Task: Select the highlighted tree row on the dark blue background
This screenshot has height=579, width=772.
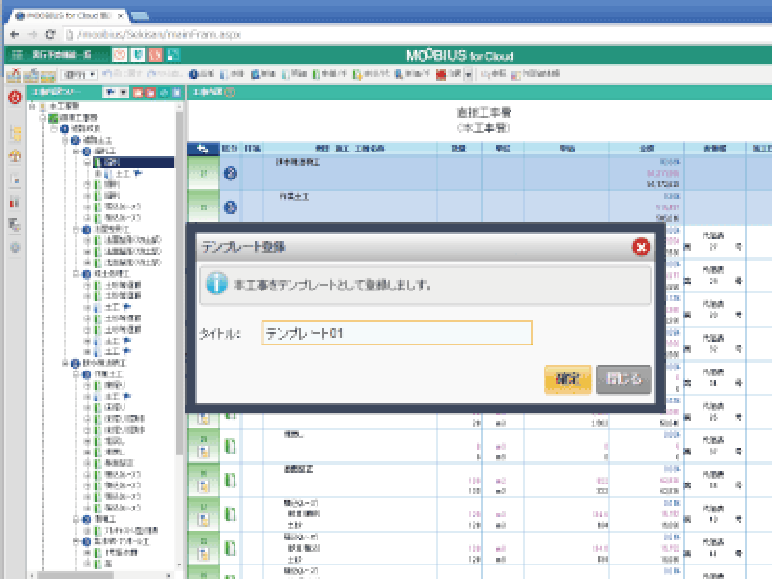Action: pyautogui.click(x=133, y=162)
